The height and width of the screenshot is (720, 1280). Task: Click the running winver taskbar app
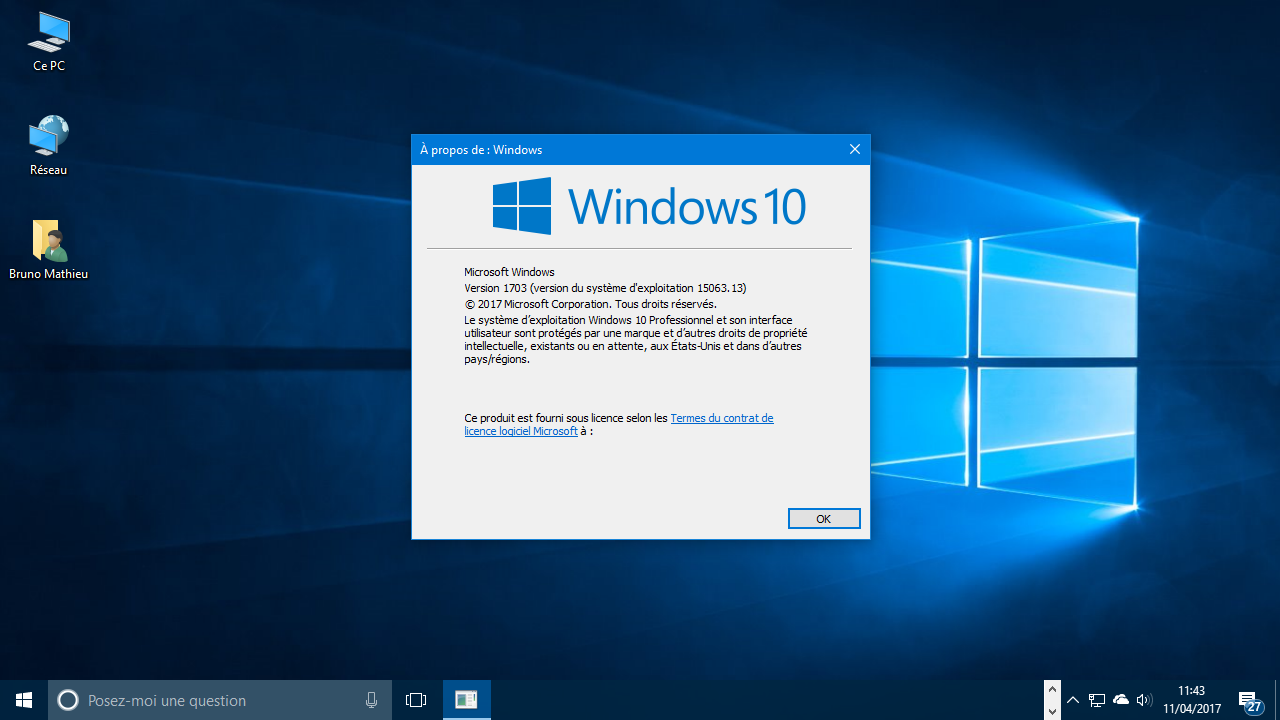pos(466,700)
